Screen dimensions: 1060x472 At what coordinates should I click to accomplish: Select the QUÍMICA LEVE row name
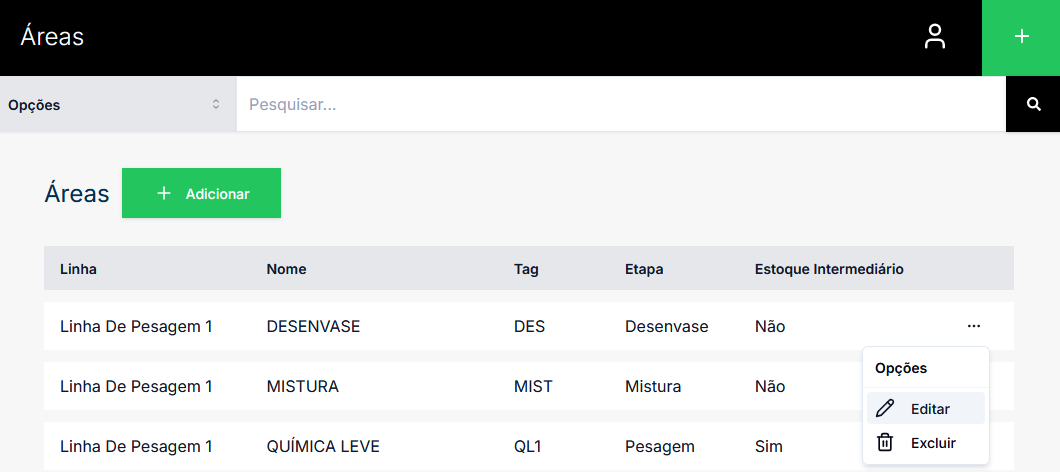(x=323, y=446)
